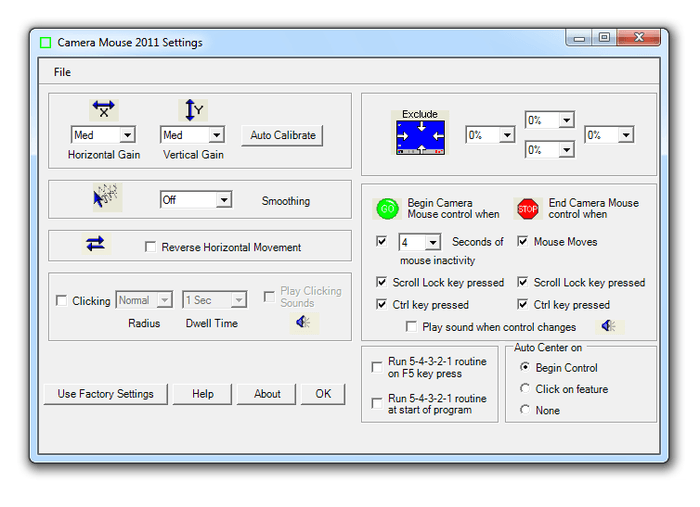Enable Reverse Horizontal Movement checkbox
700x507 pixels.
tap(151, 247)
